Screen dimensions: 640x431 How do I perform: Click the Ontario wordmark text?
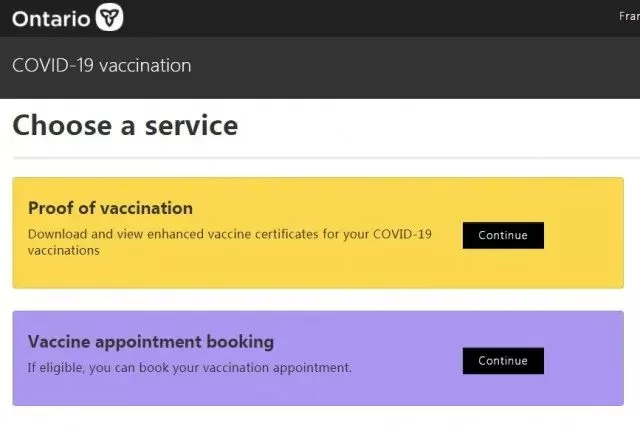click(51, 19)
